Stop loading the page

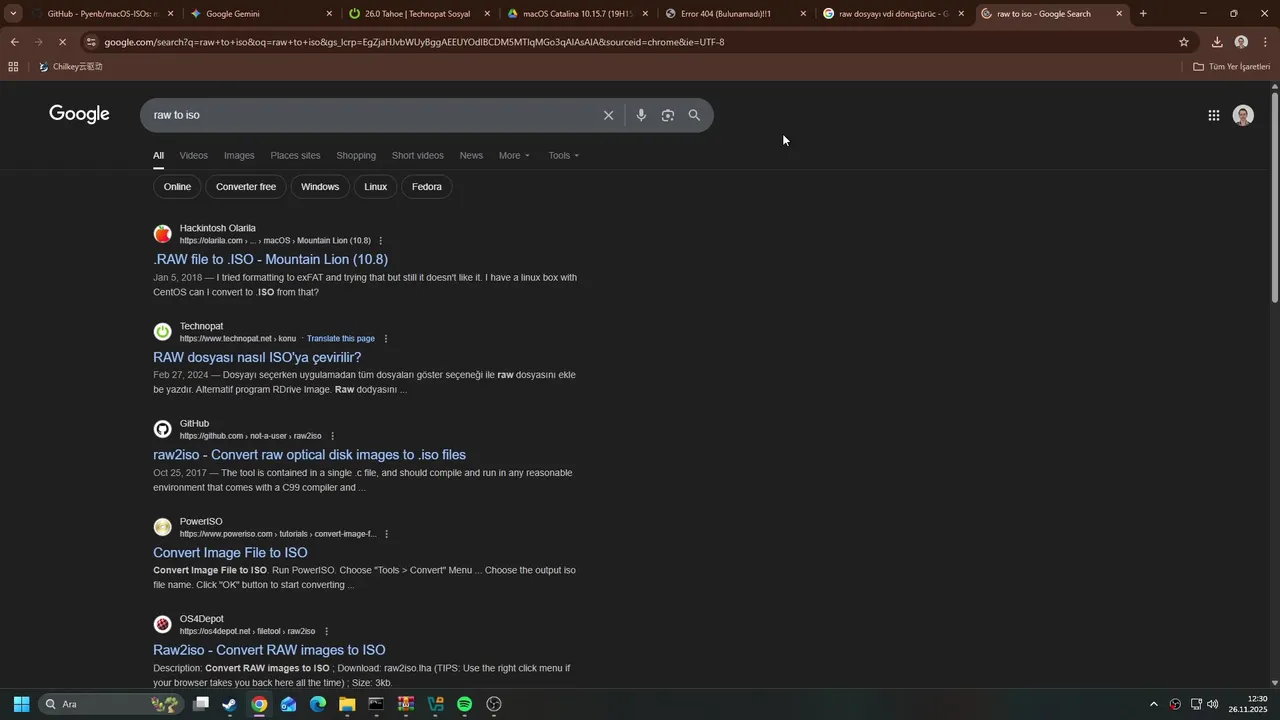[62, 42]
